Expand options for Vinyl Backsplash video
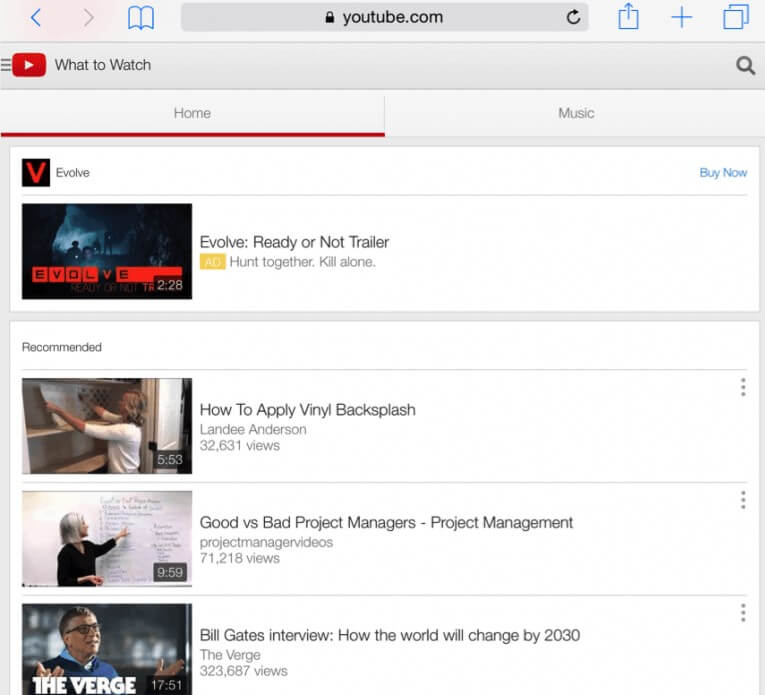Viewport: 765px width, 695px height. pos(743,387)
